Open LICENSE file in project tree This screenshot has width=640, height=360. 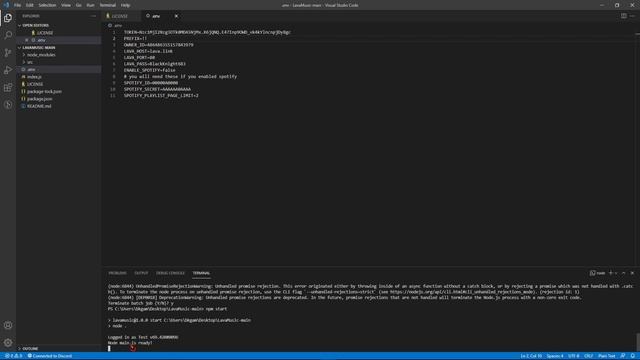tap(35, 84)
